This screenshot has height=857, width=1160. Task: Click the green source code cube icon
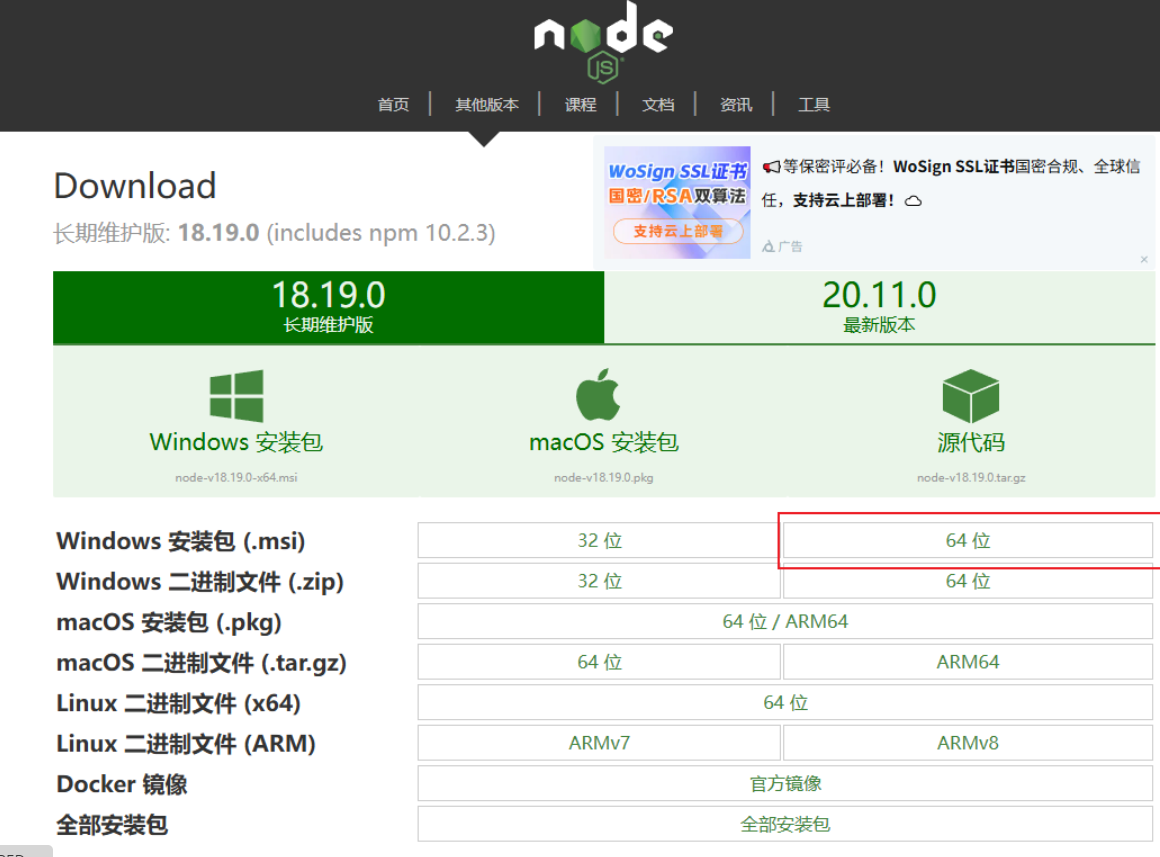point(971,396)
